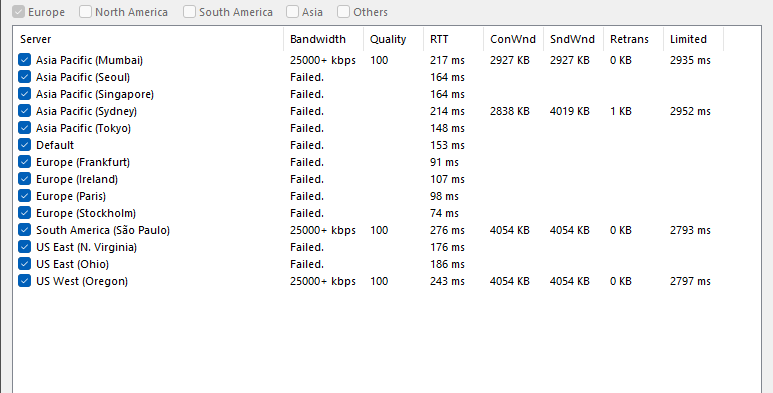Screen dimensions: 773x393
Task: Click Frankfurt's 91 ms RTT value
Action: click(444, 162)
